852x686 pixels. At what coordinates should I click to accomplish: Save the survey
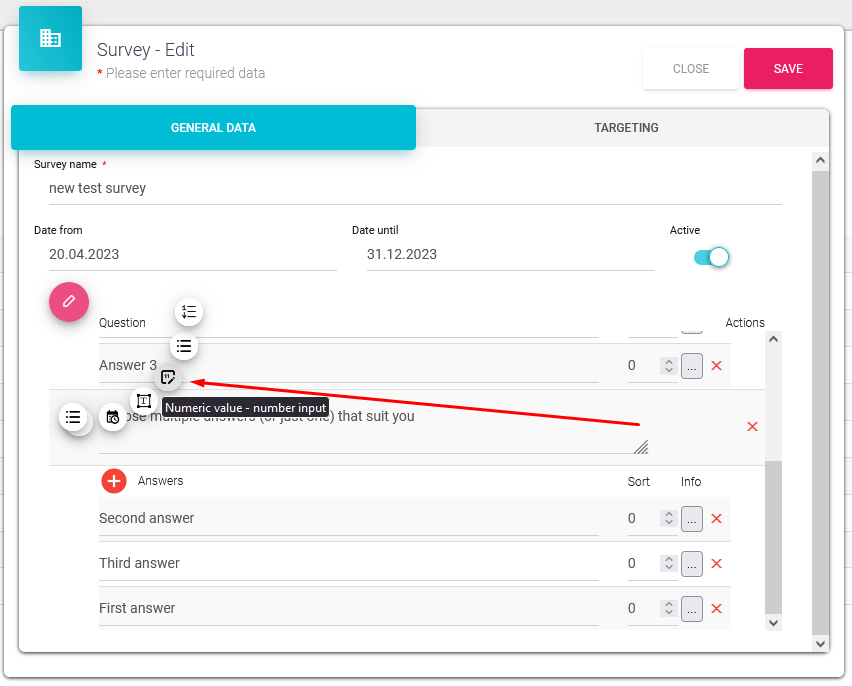click(x=788, y=69)
